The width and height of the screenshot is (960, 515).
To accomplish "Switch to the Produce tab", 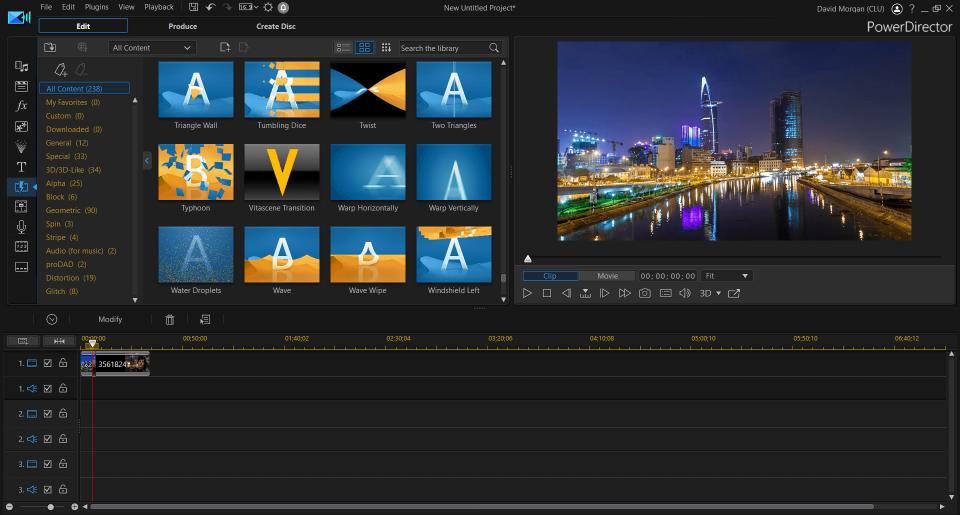I will pyautogui.click(x=182, y=26).
